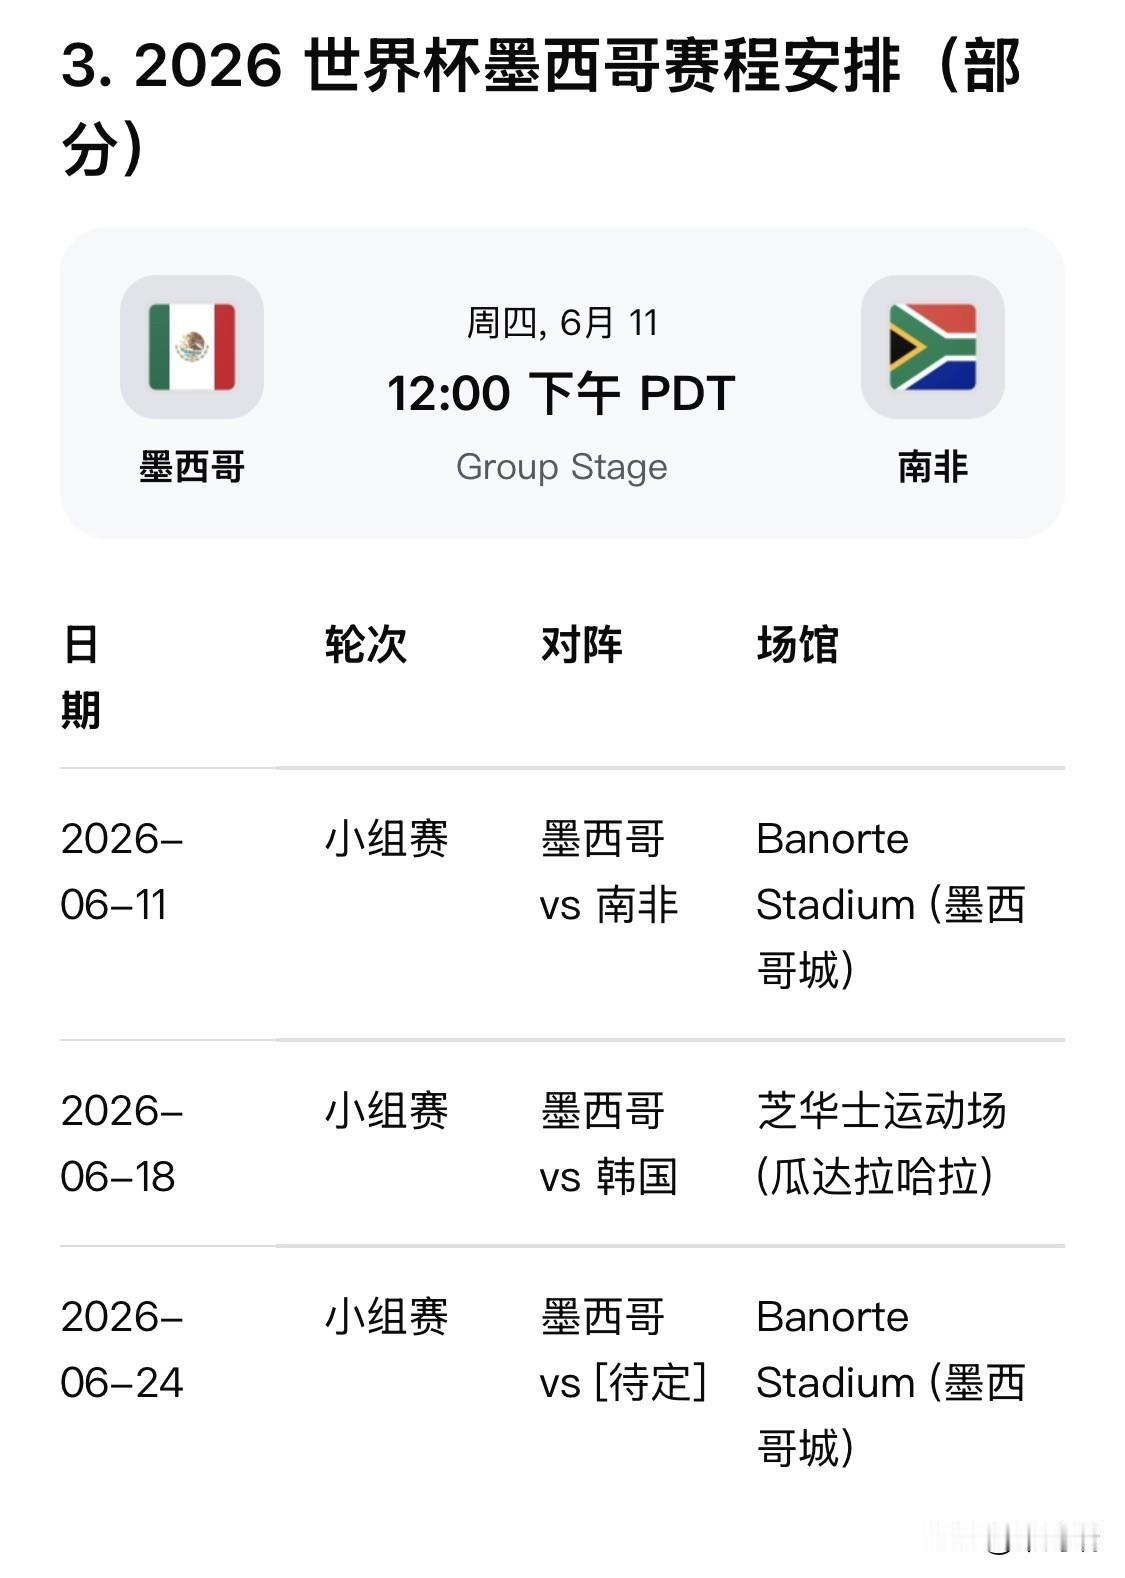Click the Group Stage label
Image resolution: width=1125 pixels, height=1578 pixels.
(x=562, y=467)
